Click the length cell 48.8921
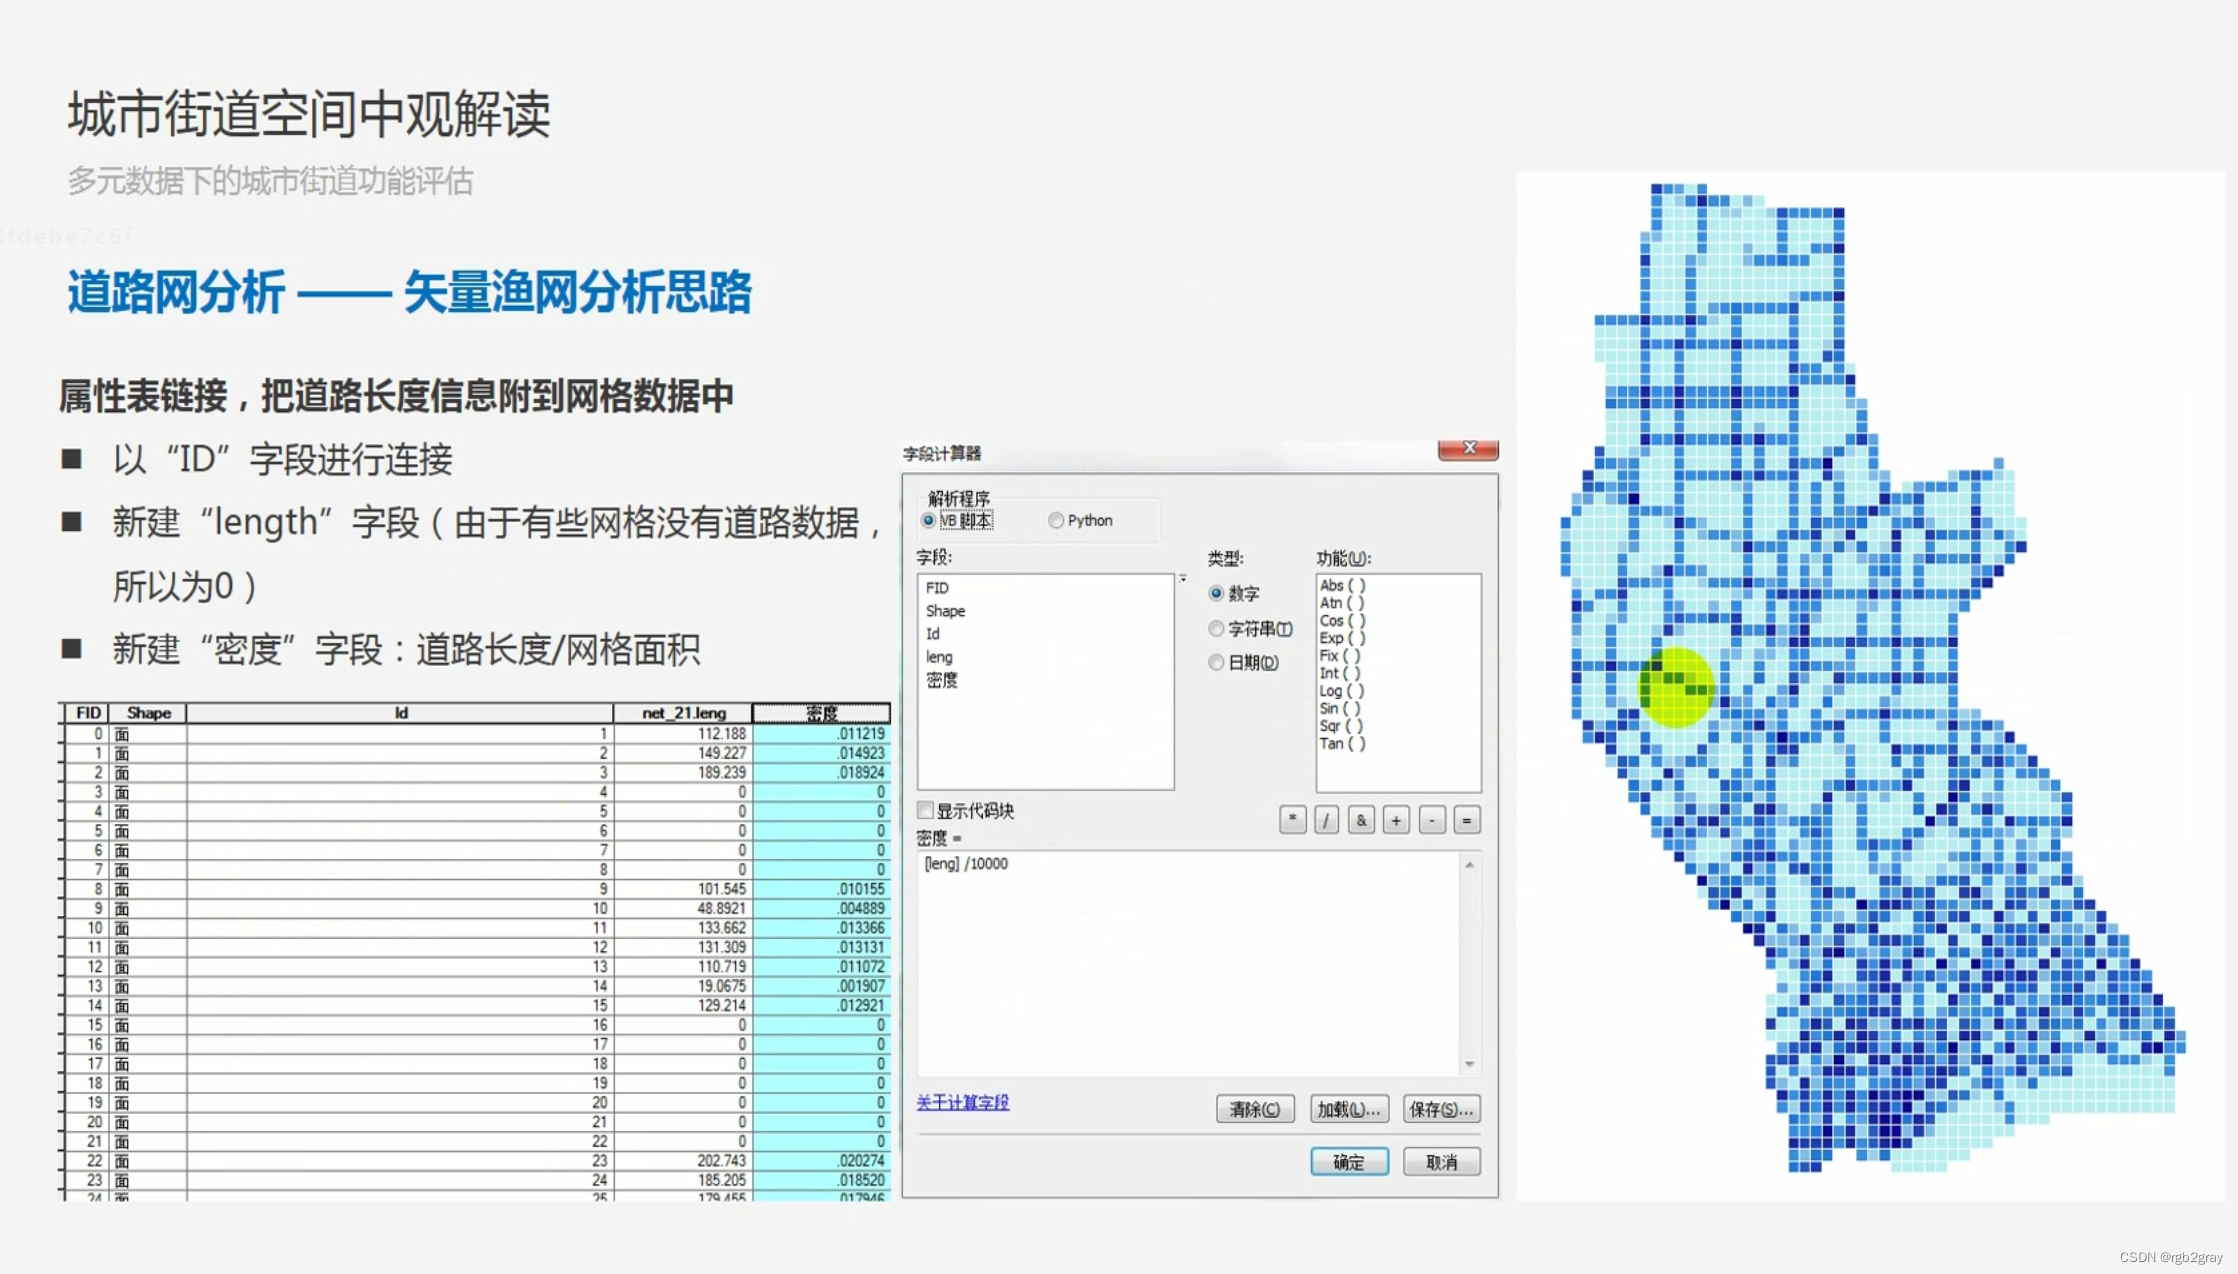The width and height of the screenshot is (2238, 1274). (683, 909)
